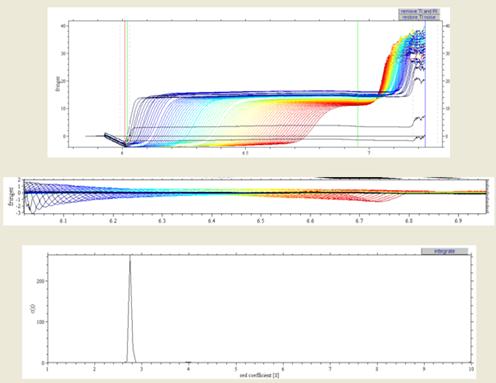Select the left green fit-limit line
Image resolution: width=496 pixels, height=383 pixels.
pyautogui.click(x=128, y=83)
